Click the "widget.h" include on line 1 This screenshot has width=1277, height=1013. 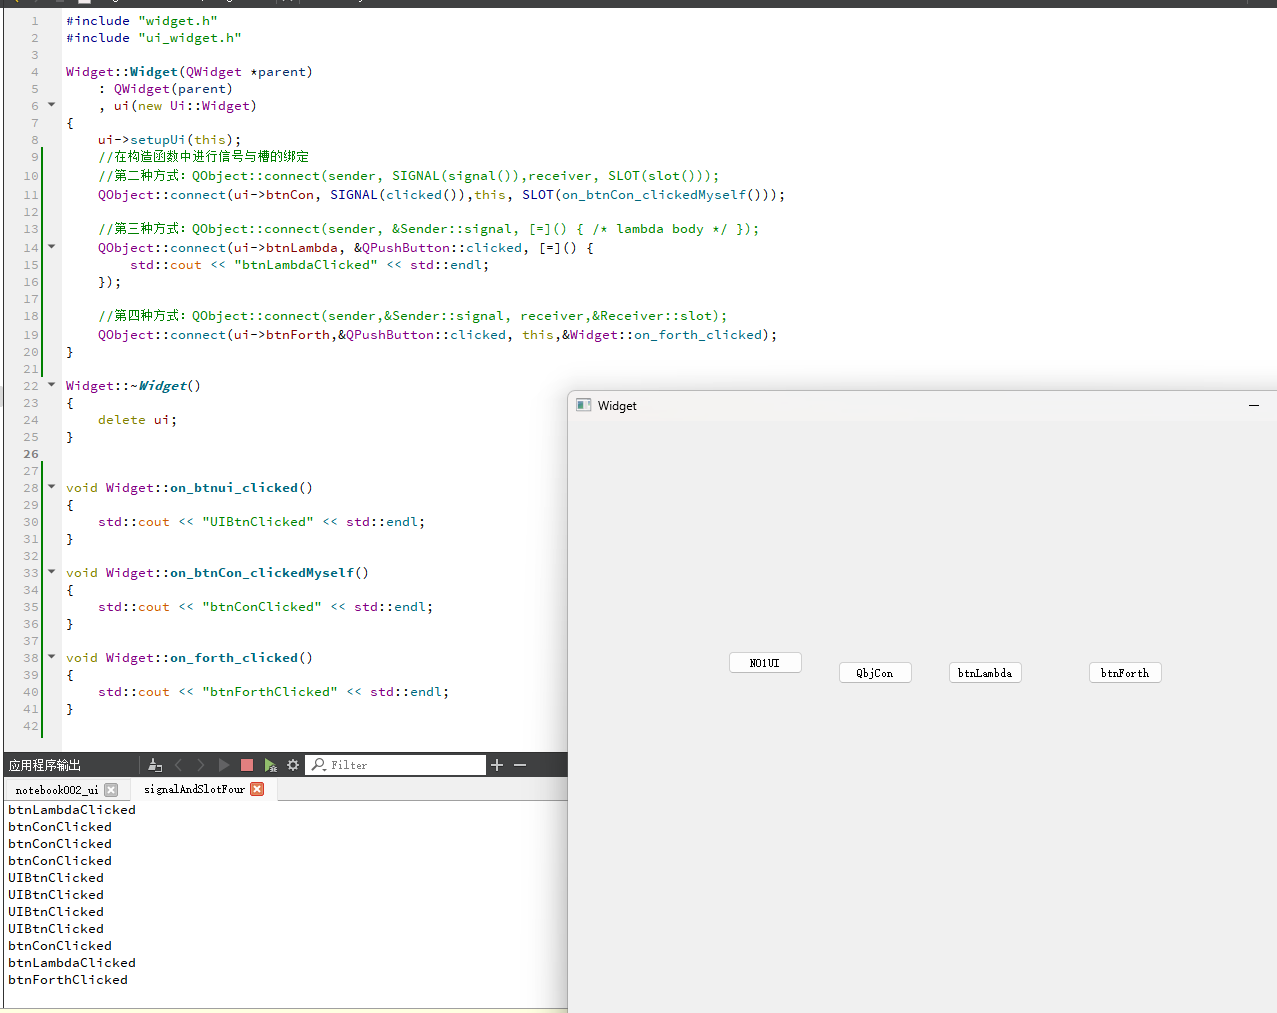click(x=178, y=21)
